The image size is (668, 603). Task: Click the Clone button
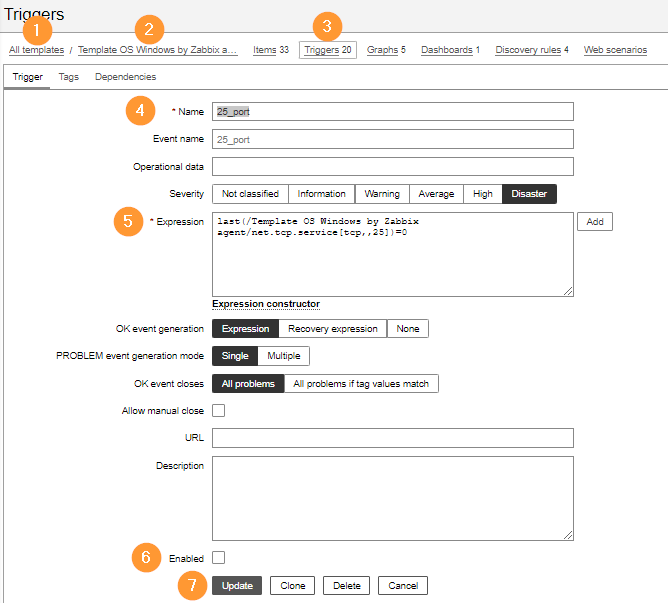(x=292, y=586)
